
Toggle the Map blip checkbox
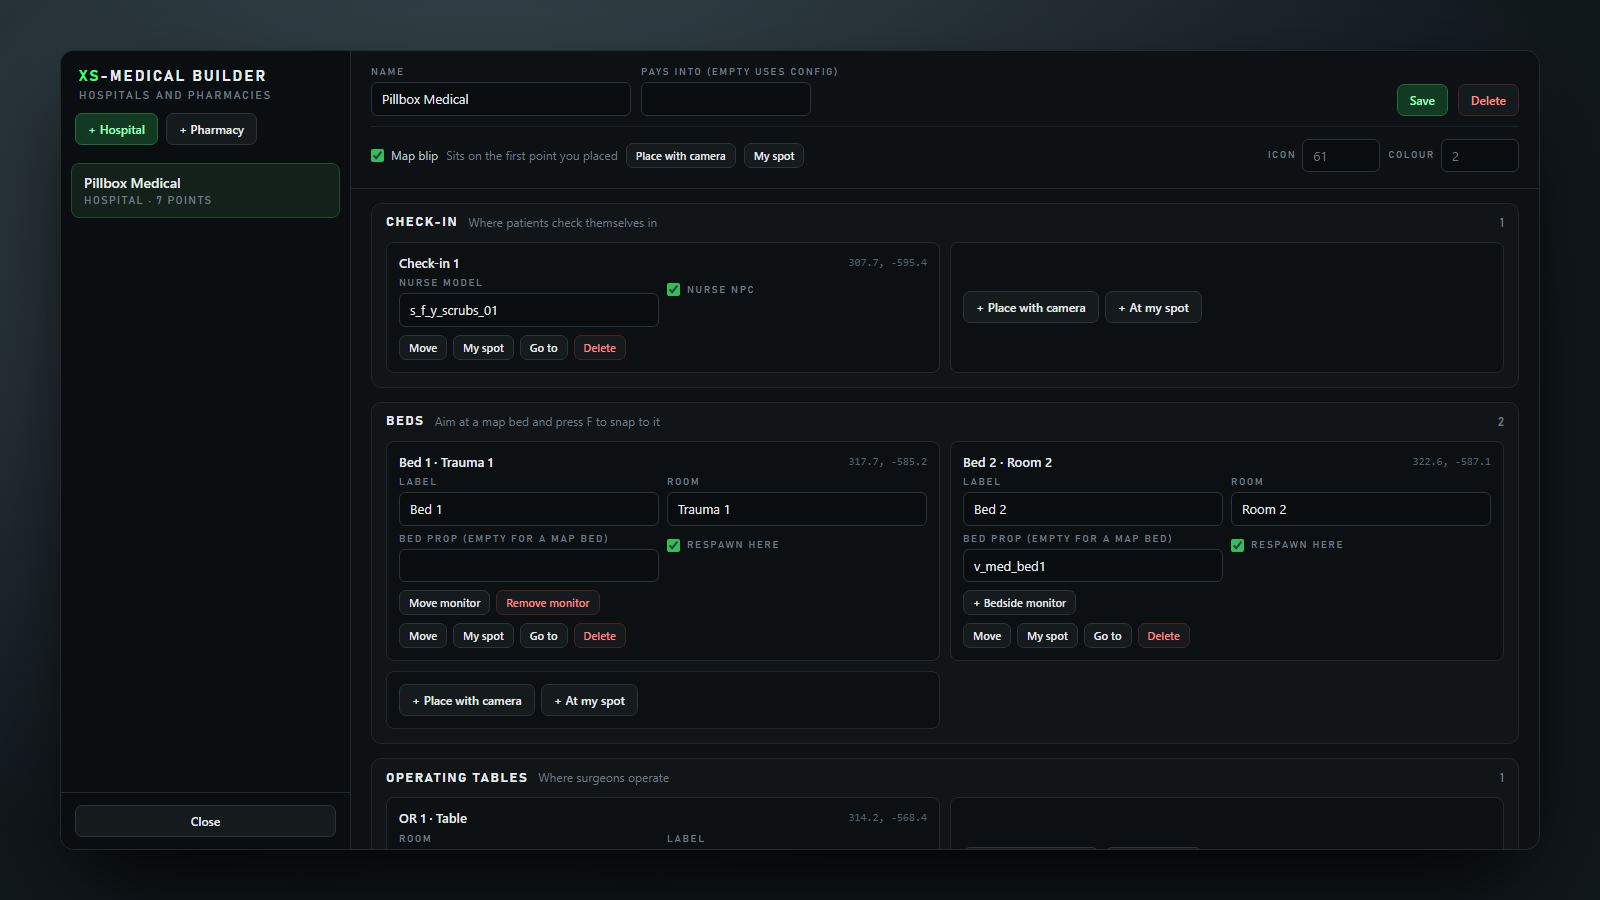click(377, 155)
